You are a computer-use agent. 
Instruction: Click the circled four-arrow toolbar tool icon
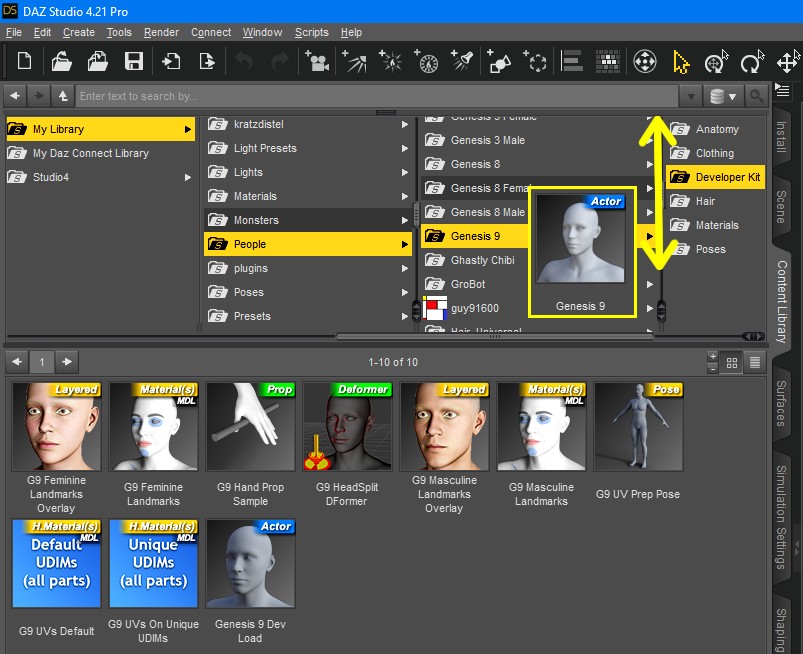(645, 62)
